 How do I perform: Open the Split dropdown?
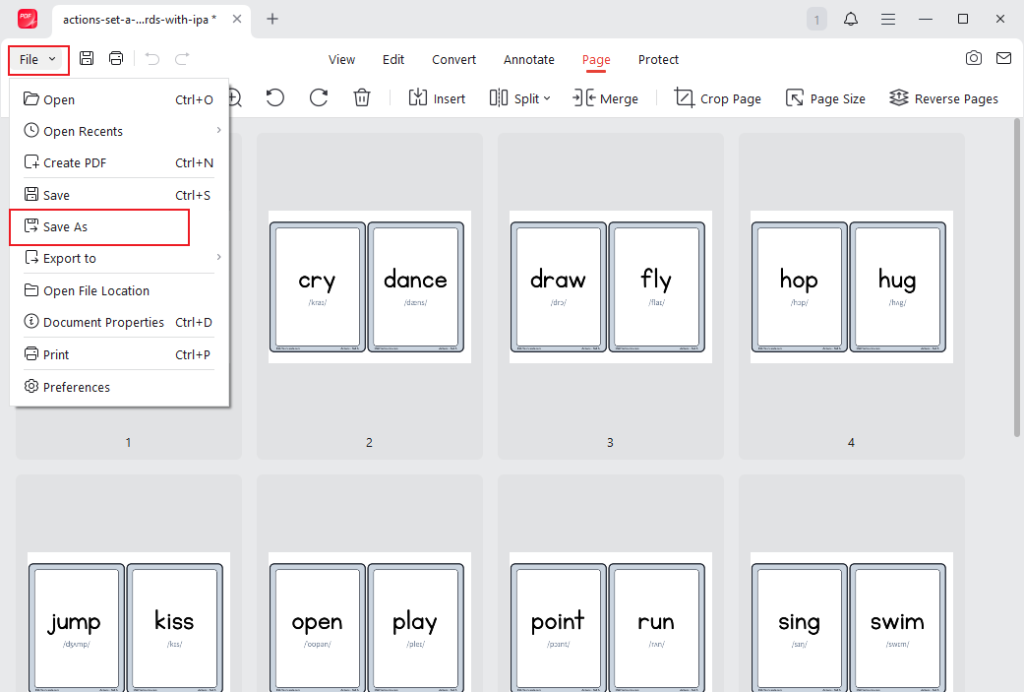pos(520,98)
